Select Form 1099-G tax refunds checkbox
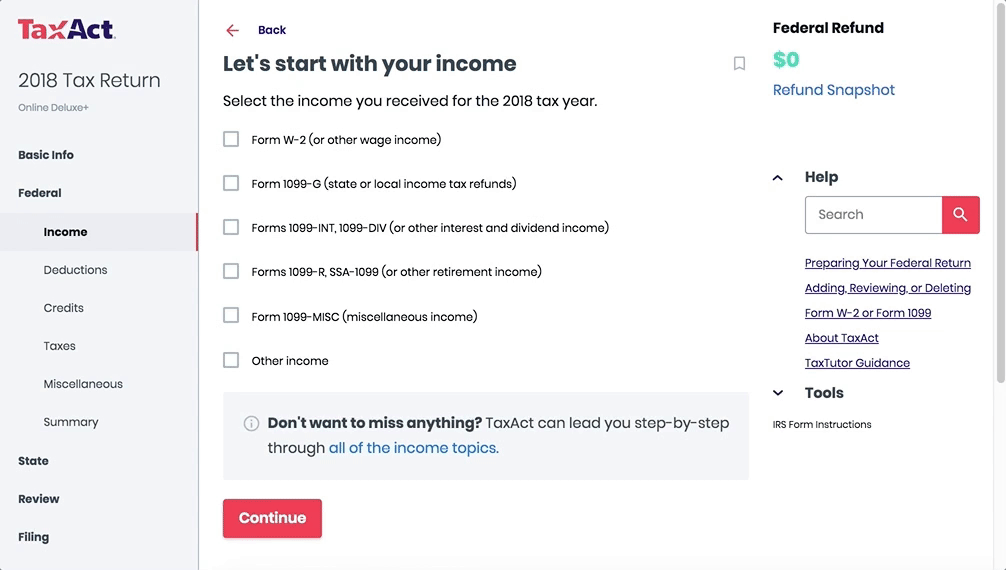 (x=231, y=183)
